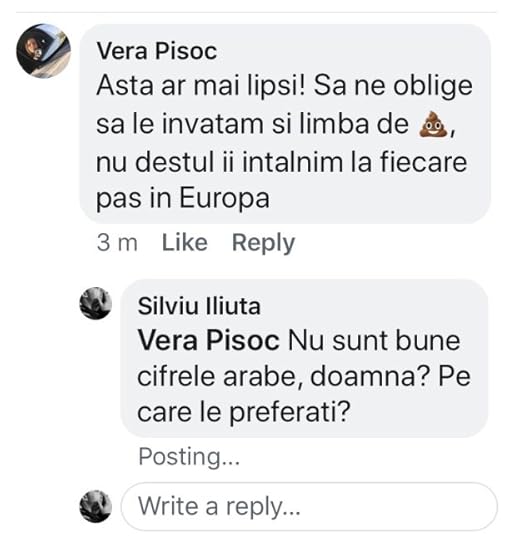Select Vera Pisoc's comment text bubble

click(x=285, y=124)
